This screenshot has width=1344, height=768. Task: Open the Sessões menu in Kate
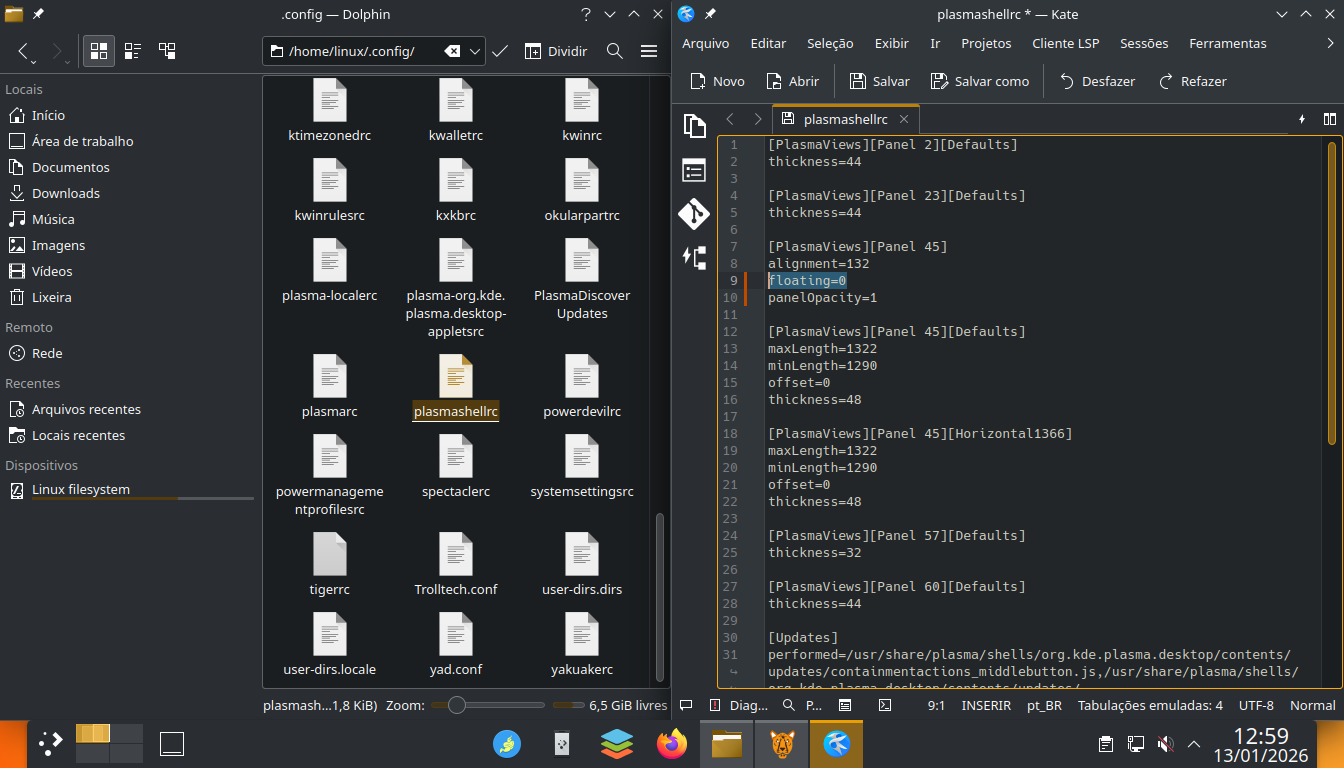pyautogui.click(x=1143, y=43)
